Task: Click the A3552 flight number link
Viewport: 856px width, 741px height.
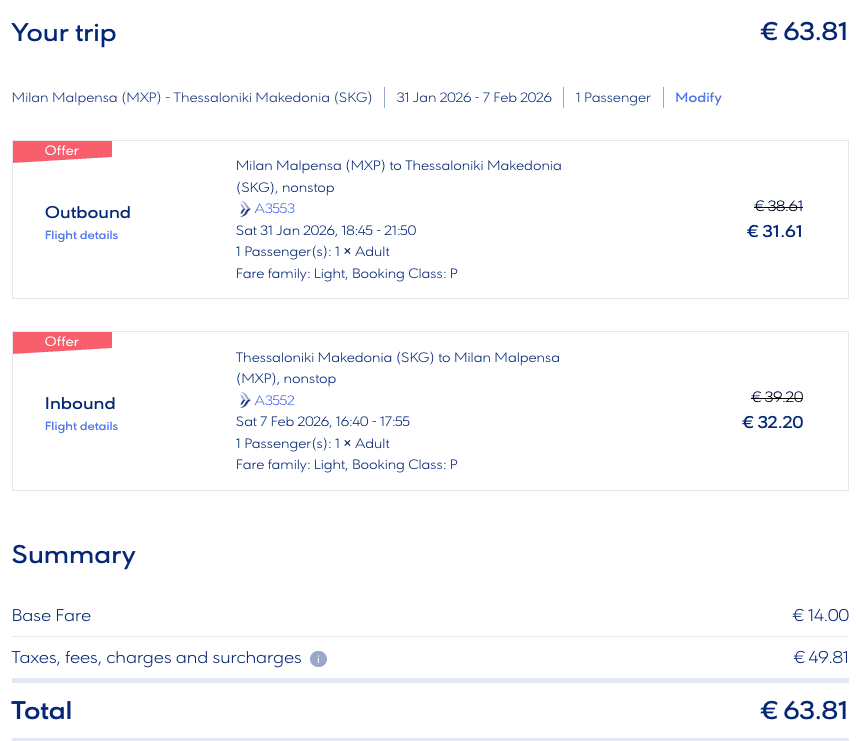Action: pyautogui.click(x=275, y=400)
